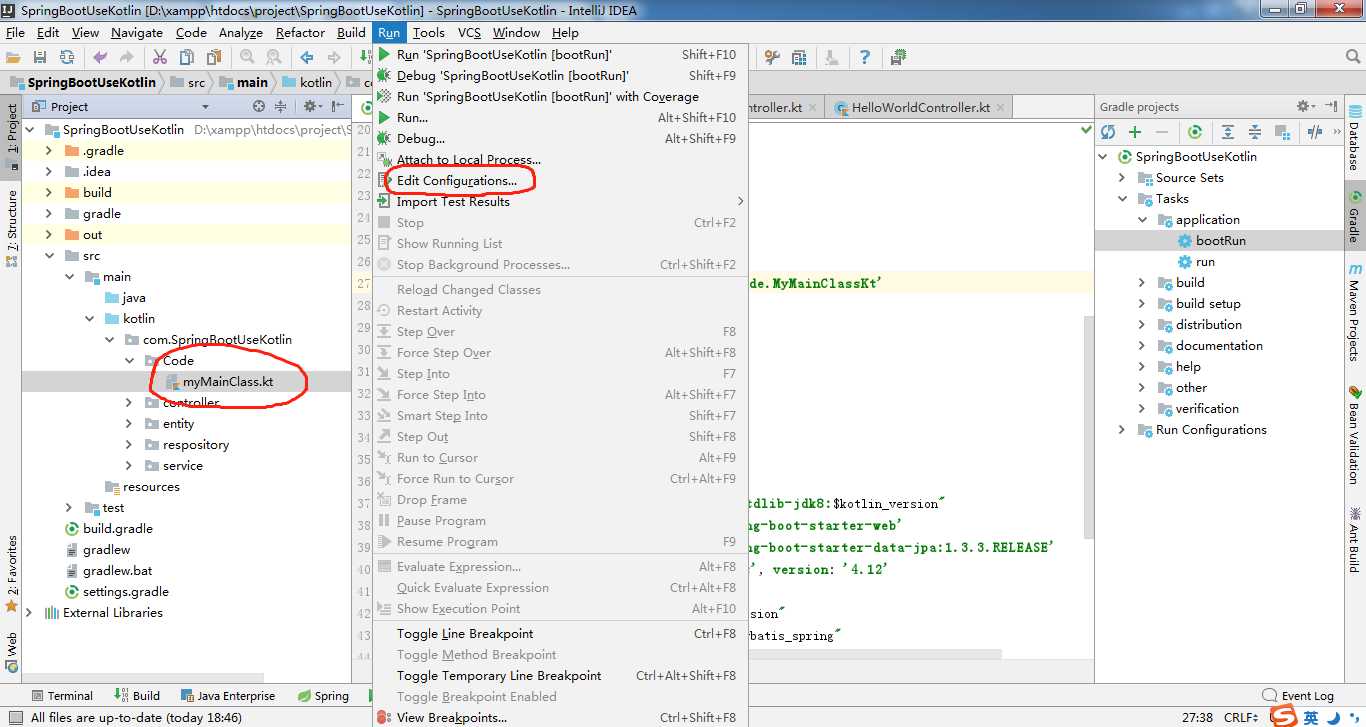Click the Back navigation arrow icon

(306, 57)
